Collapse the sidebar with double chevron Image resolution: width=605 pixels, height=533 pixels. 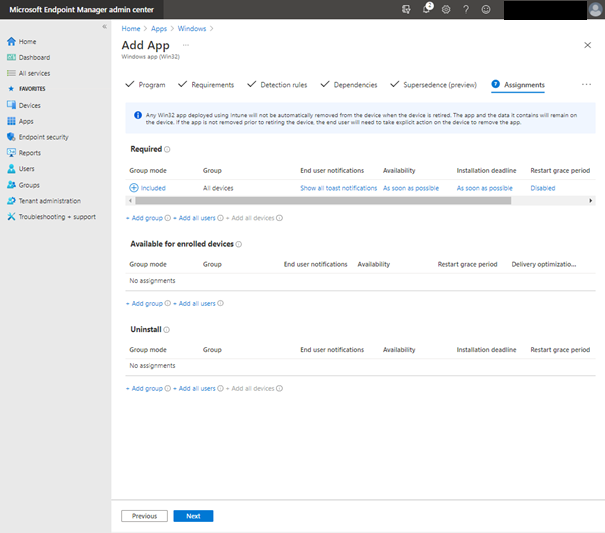pos(104,27)
